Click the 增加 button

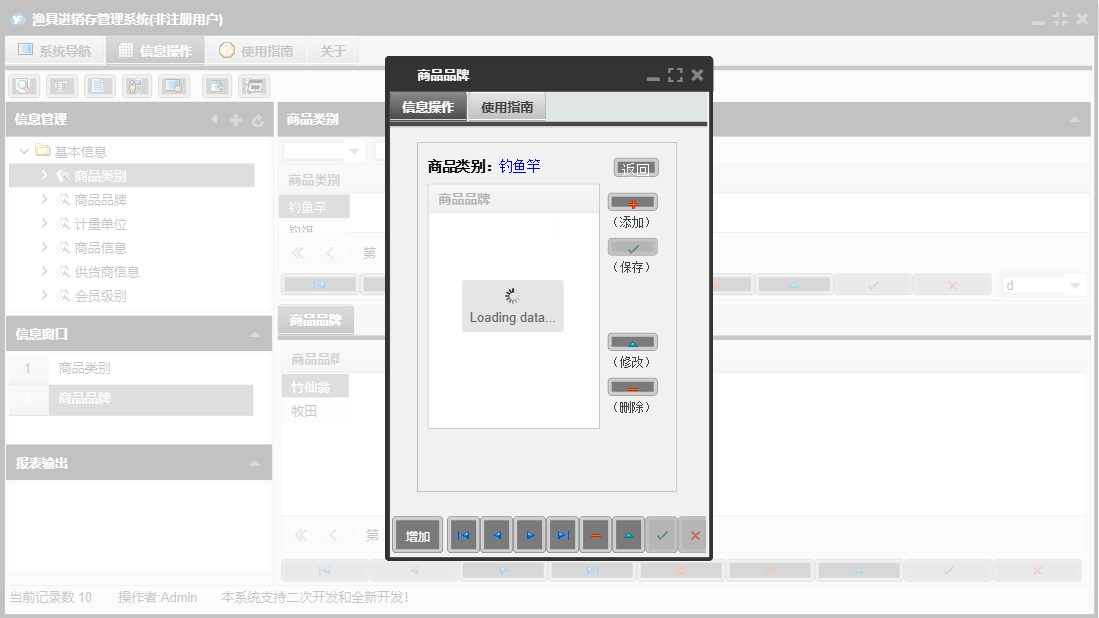point(418,535)
